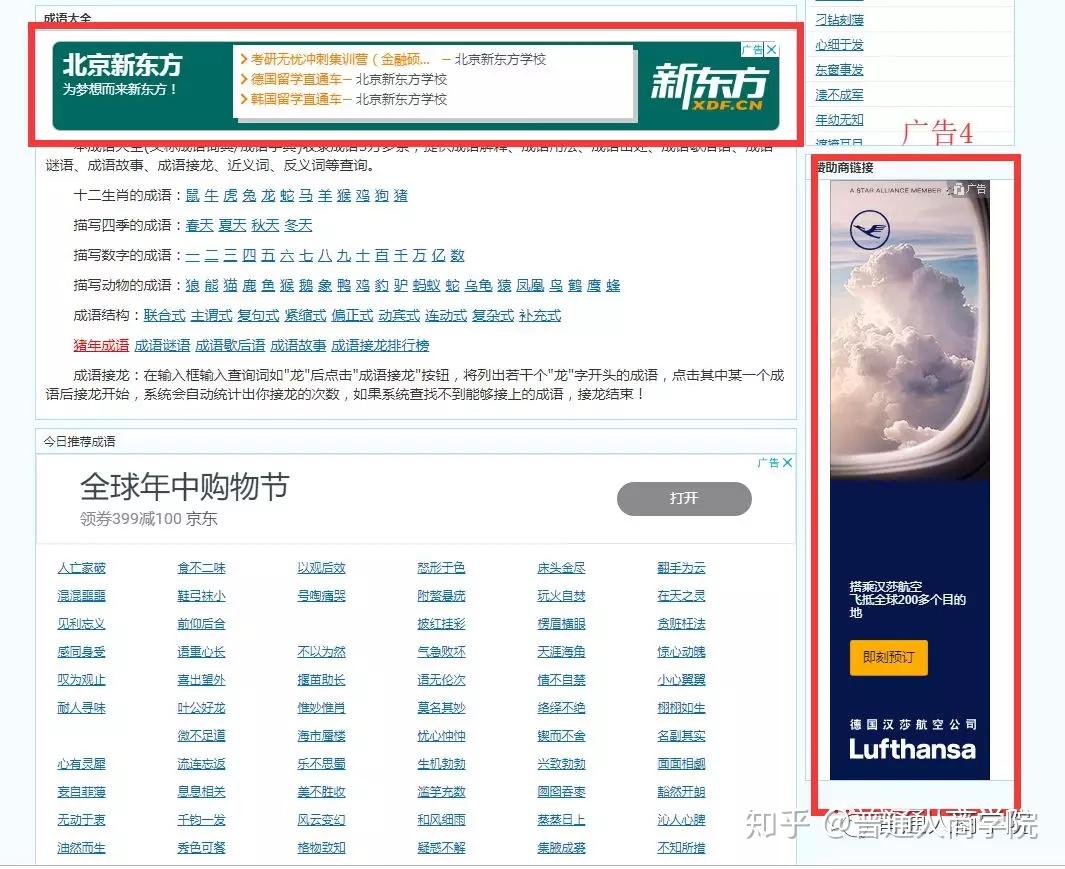Open recommended idiom 小心翼翼

(x=681, y=680)
